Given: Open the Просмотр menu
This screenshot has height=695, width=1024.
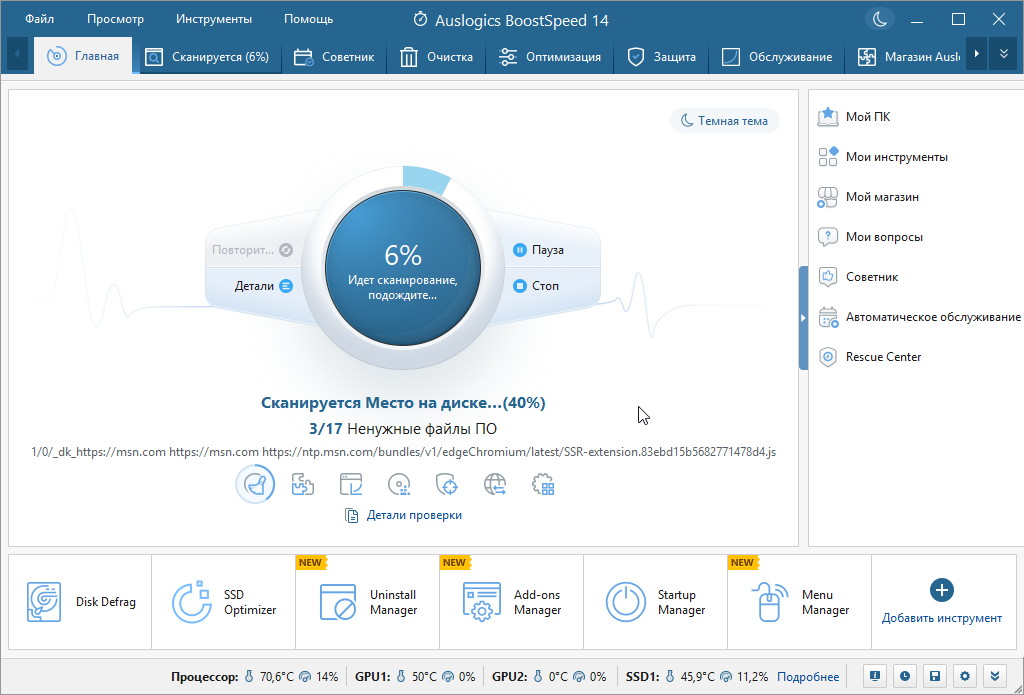Looking at the screenshot, I should tap(115, 19).
